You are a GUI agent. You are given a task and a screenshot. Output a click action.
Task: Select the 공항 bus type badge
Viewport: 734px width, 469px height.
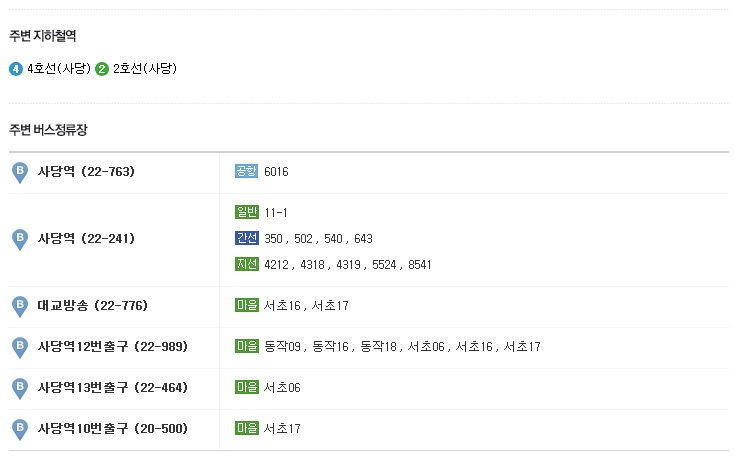pos(246,172)
